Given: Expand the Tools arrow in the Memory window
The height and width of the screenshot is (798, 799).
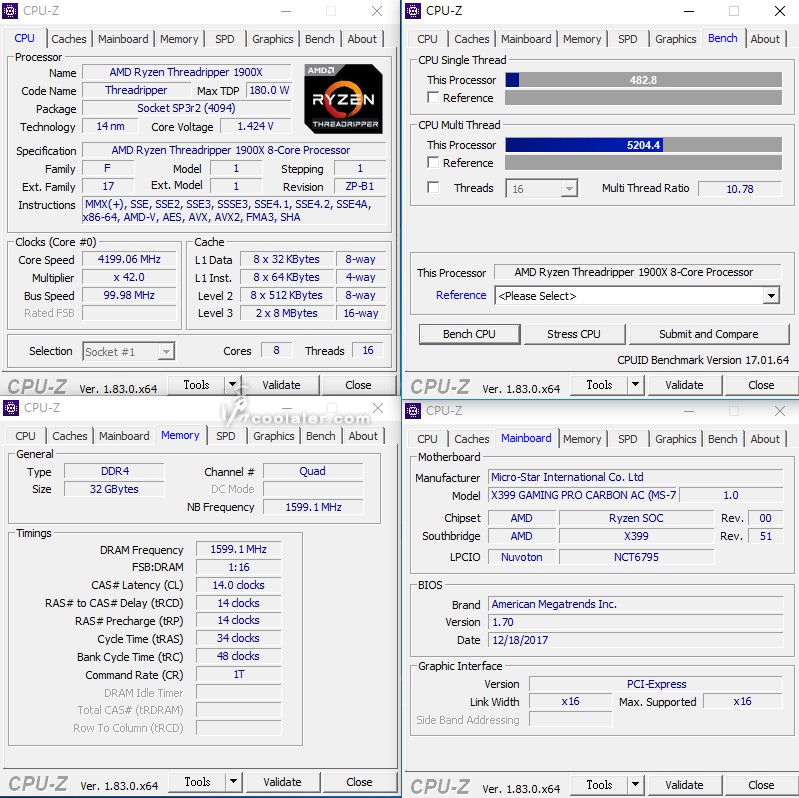Looking at the screenshot, I should [x=233, y=781].
